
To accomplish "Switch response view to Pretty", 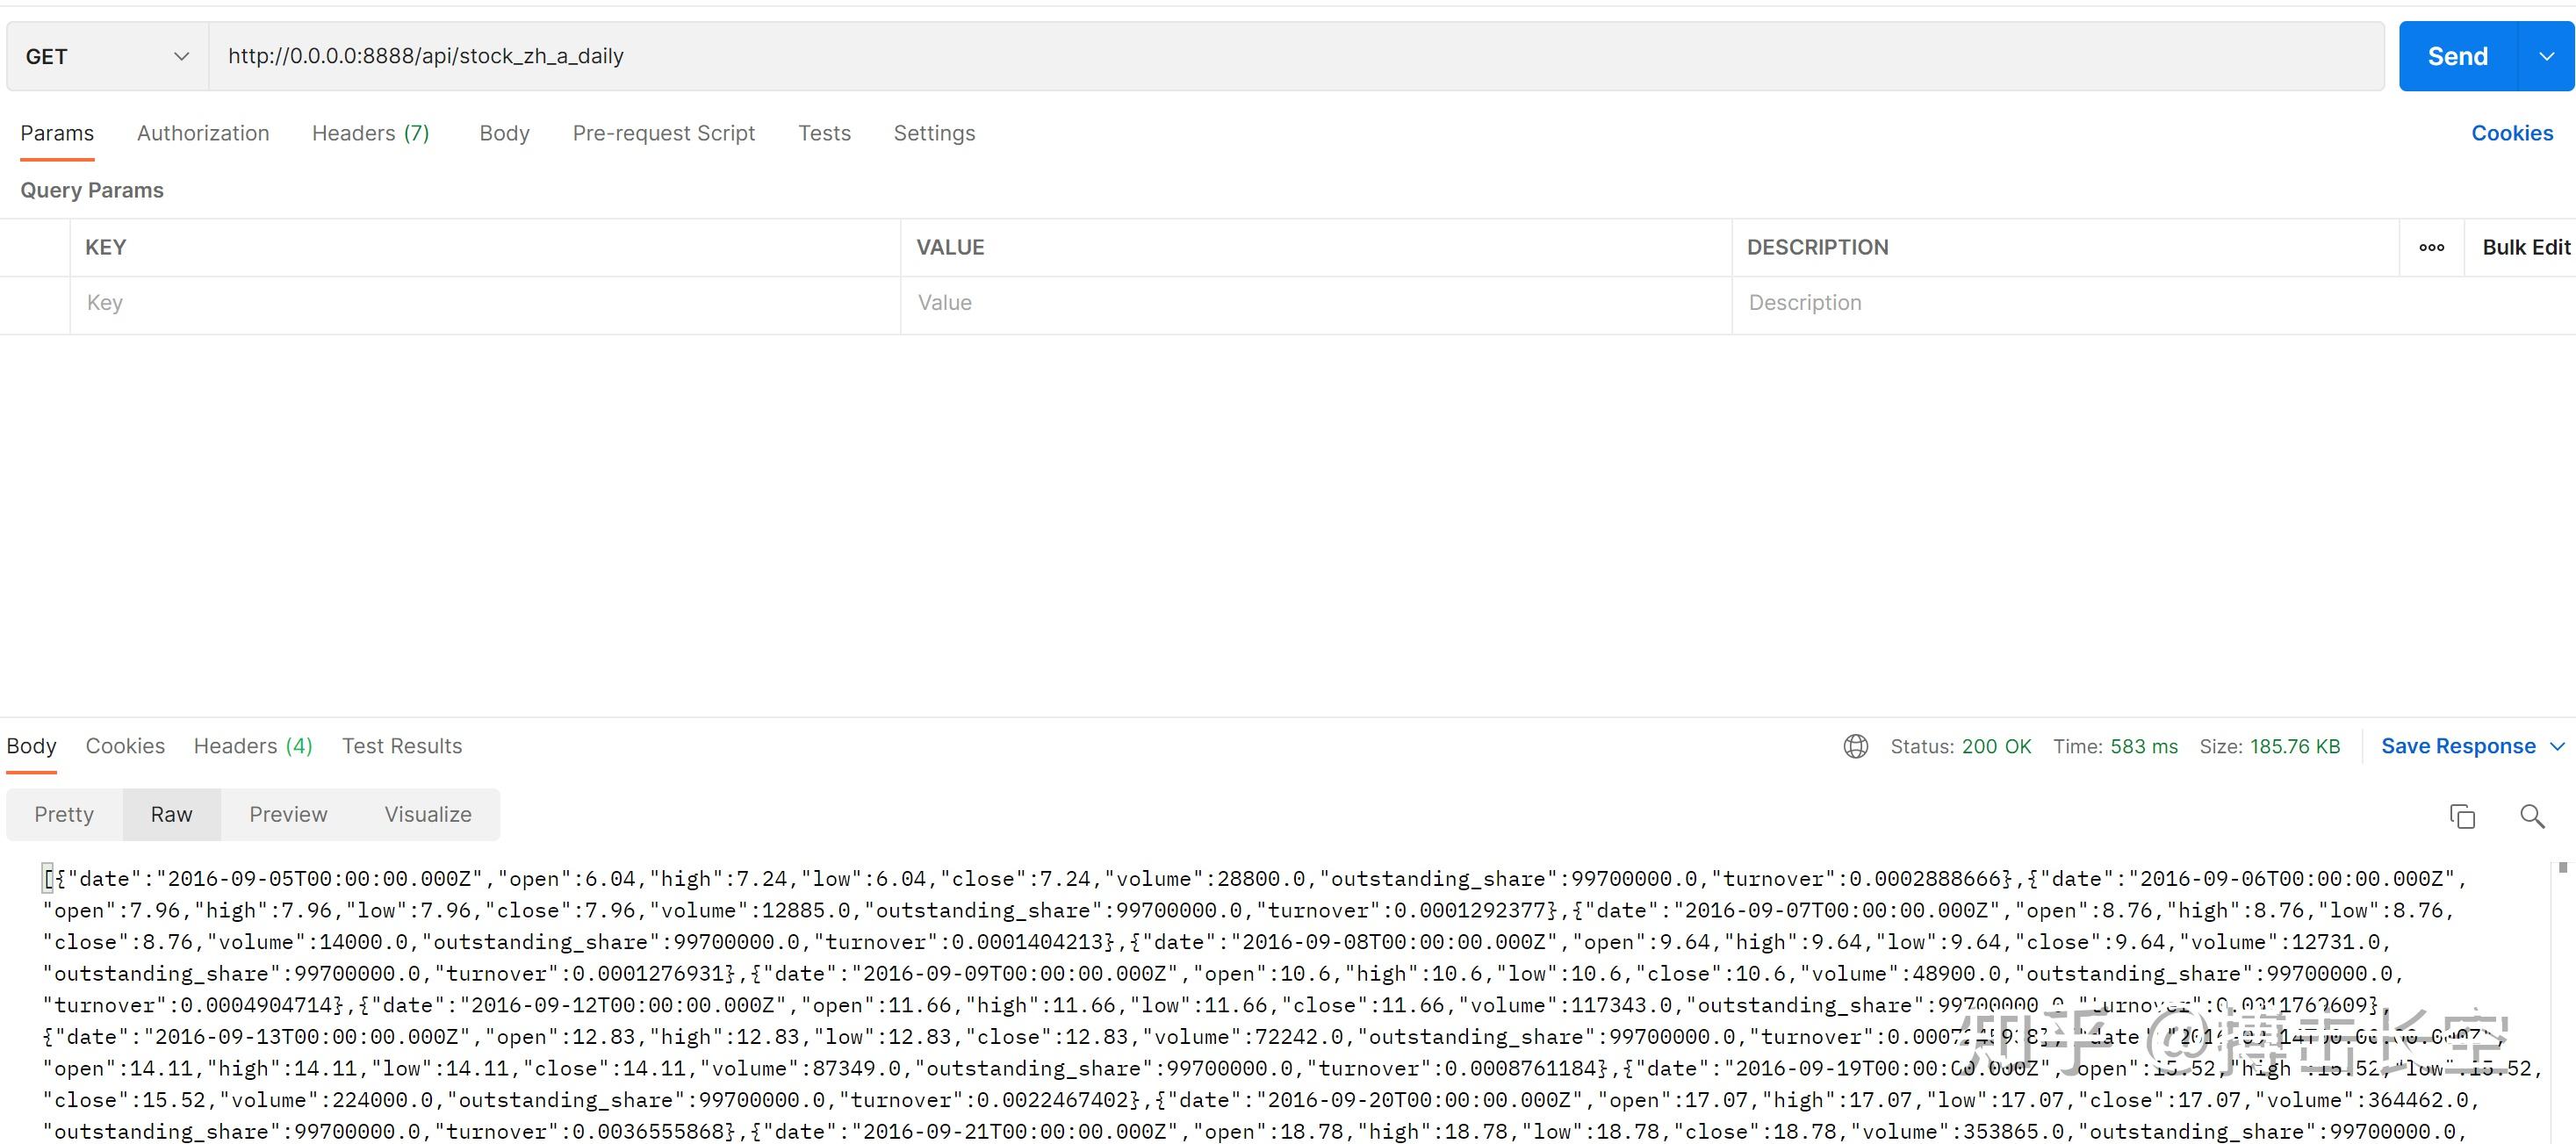I will [63, 814].
